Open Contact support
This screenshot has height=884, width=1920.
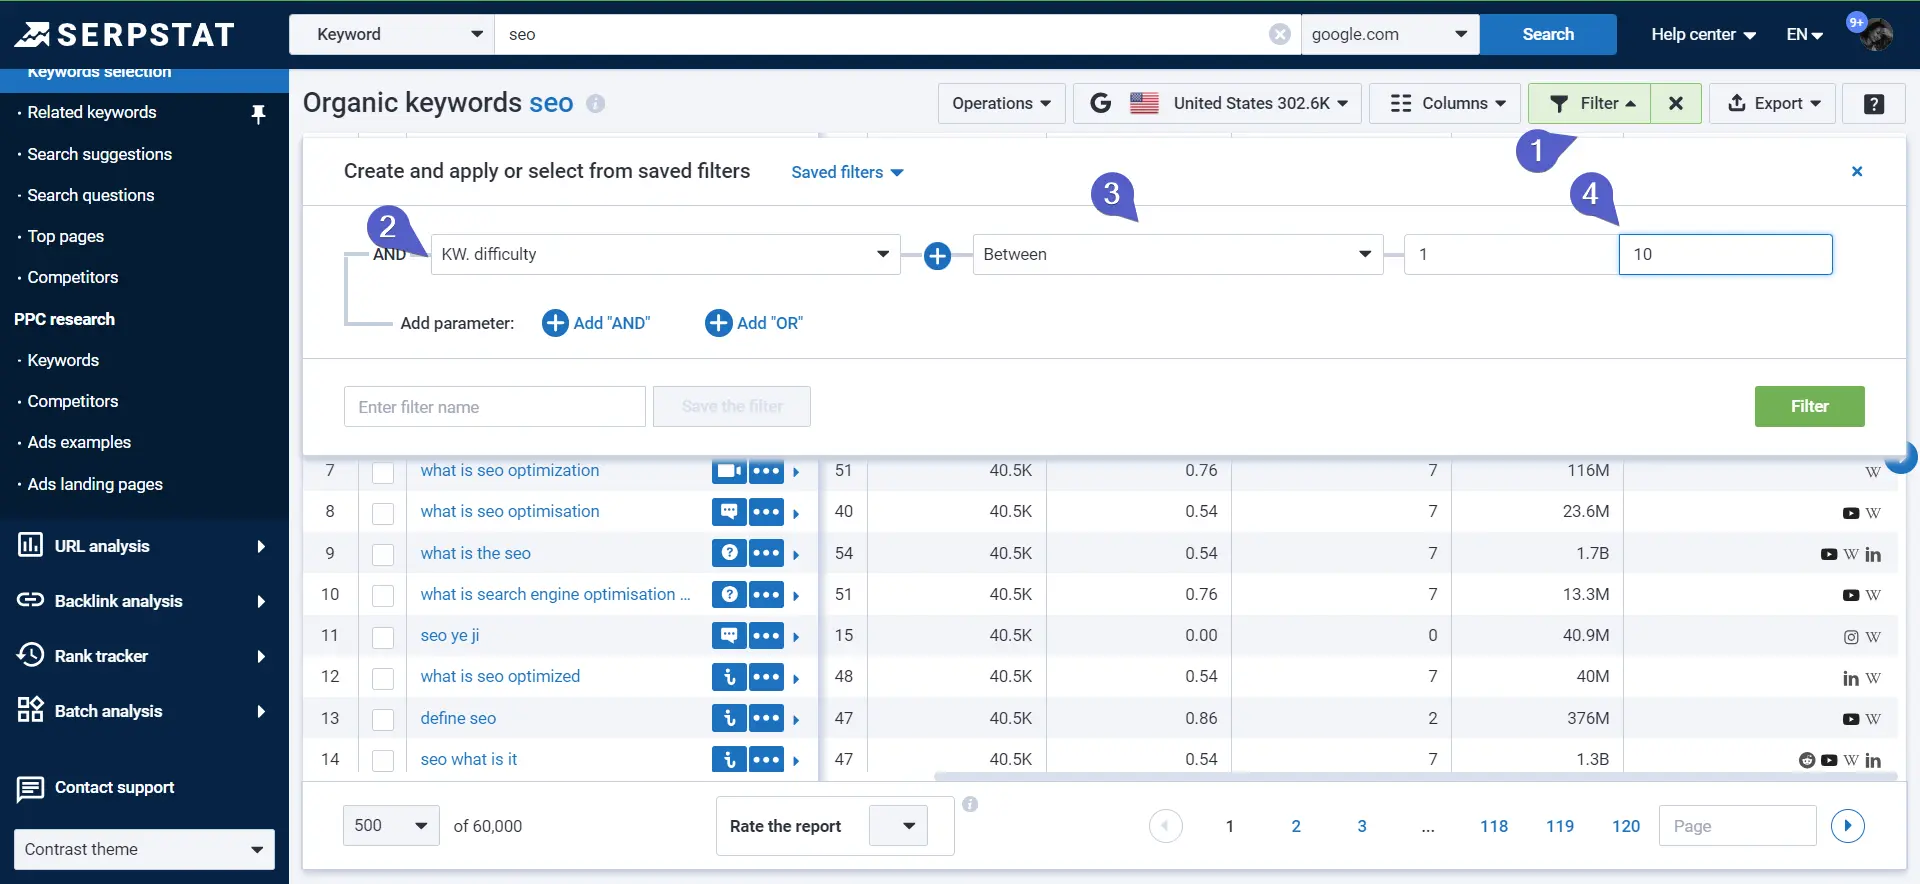point(96,788)
